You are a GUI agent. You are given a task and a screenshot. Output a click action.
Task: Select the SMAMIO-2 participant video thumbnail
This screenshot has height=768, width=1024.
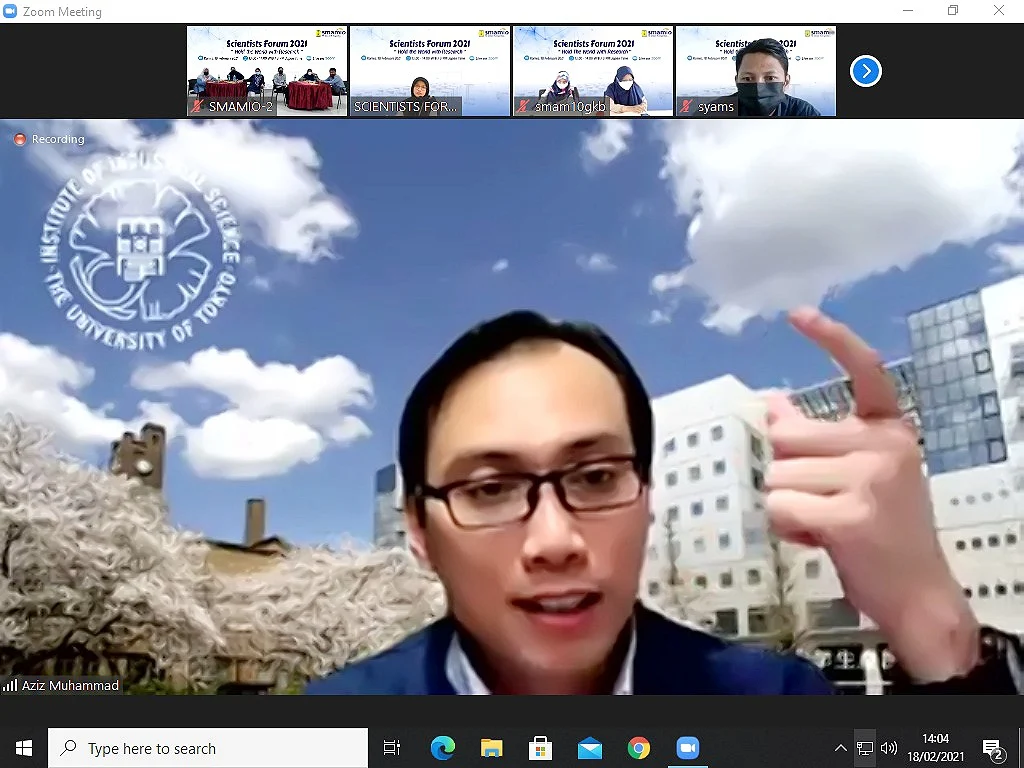point(267,71)
